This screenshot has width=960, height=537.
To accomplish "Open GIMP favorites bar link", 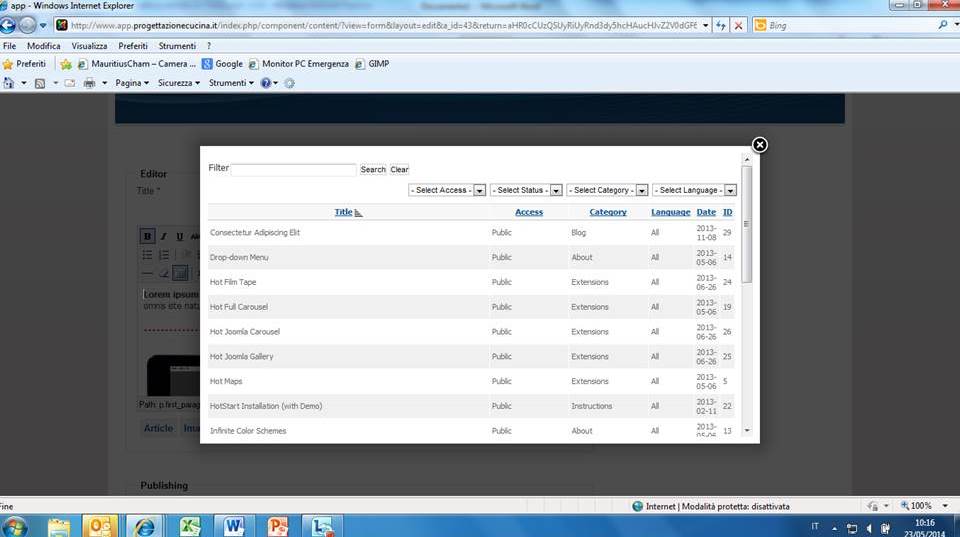I will (372, 64).
